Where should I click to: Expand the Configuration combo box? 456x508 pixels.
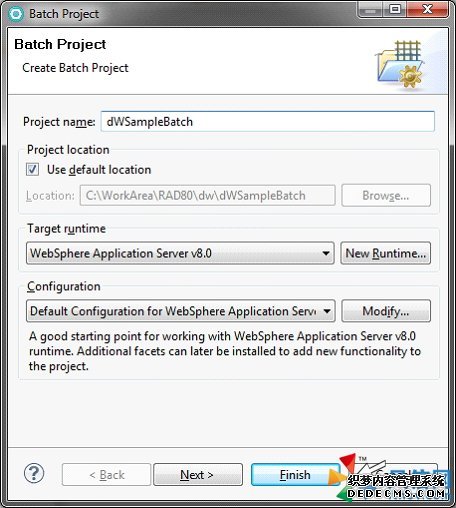click(x=181, y=311)
